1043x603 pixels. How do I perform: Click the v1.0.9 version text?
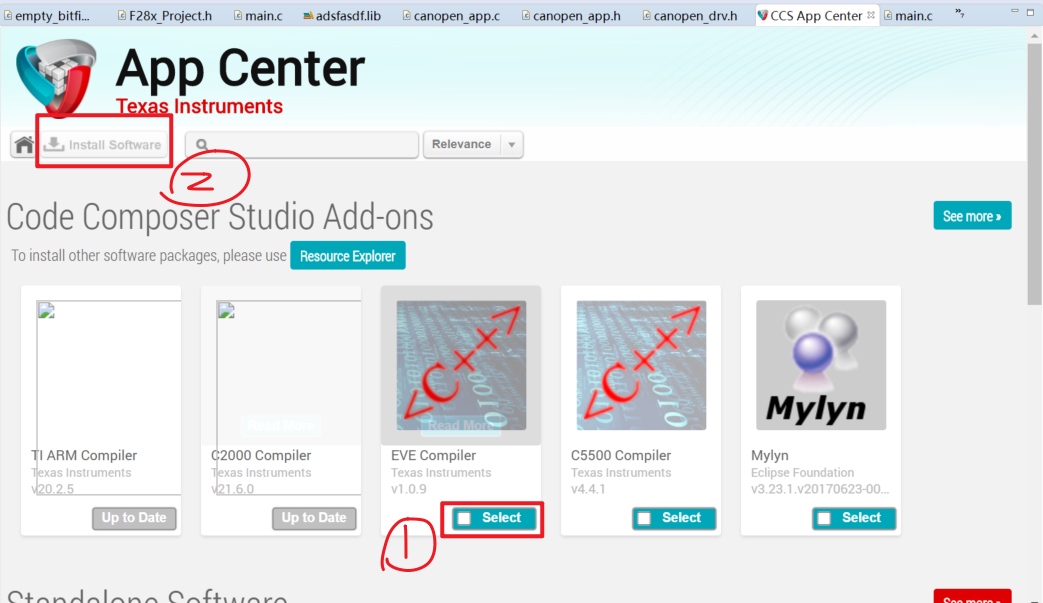(408, 489)
